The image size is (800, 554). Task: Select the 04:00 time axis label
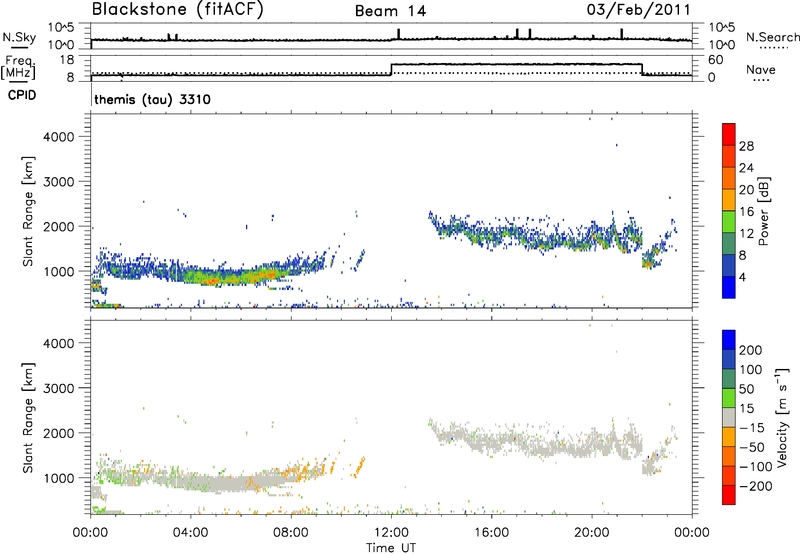190,533
